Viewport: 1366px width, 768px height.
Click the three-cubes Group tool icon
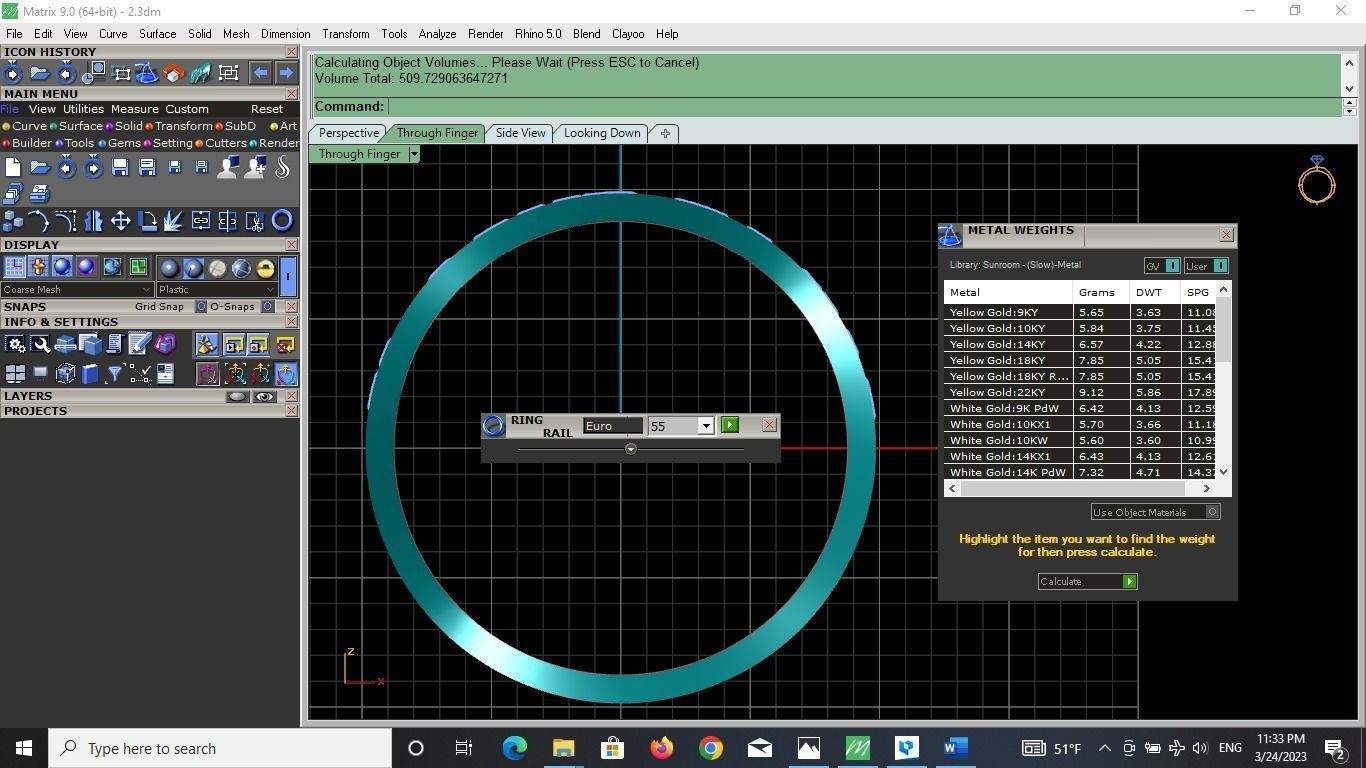tap(13, 221)
